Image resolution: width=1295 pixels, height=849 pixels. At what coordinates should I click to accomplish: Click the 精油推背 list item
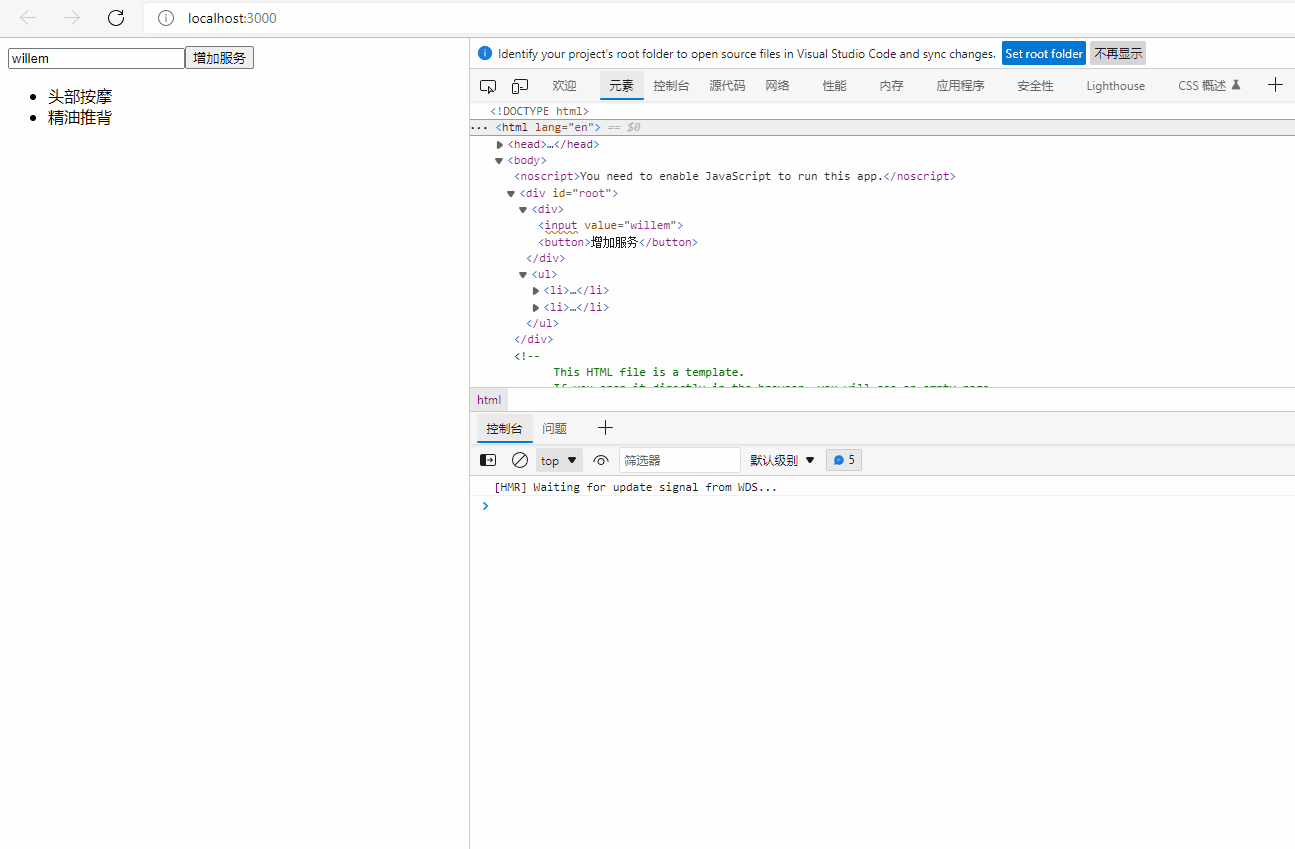(80, 118)
